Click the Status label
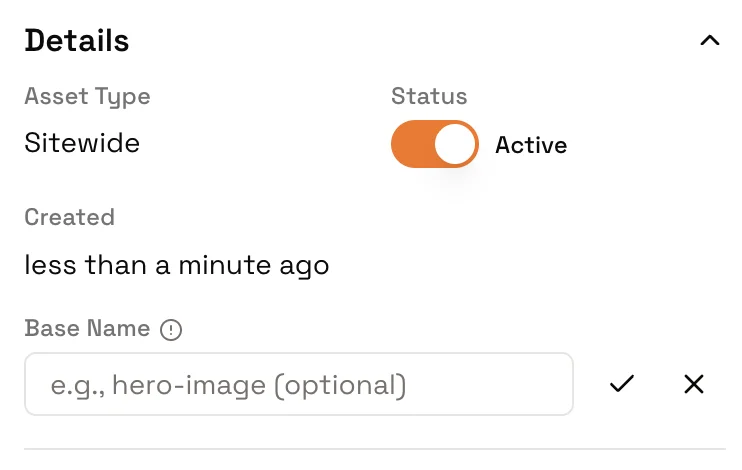 pos(429,97)
